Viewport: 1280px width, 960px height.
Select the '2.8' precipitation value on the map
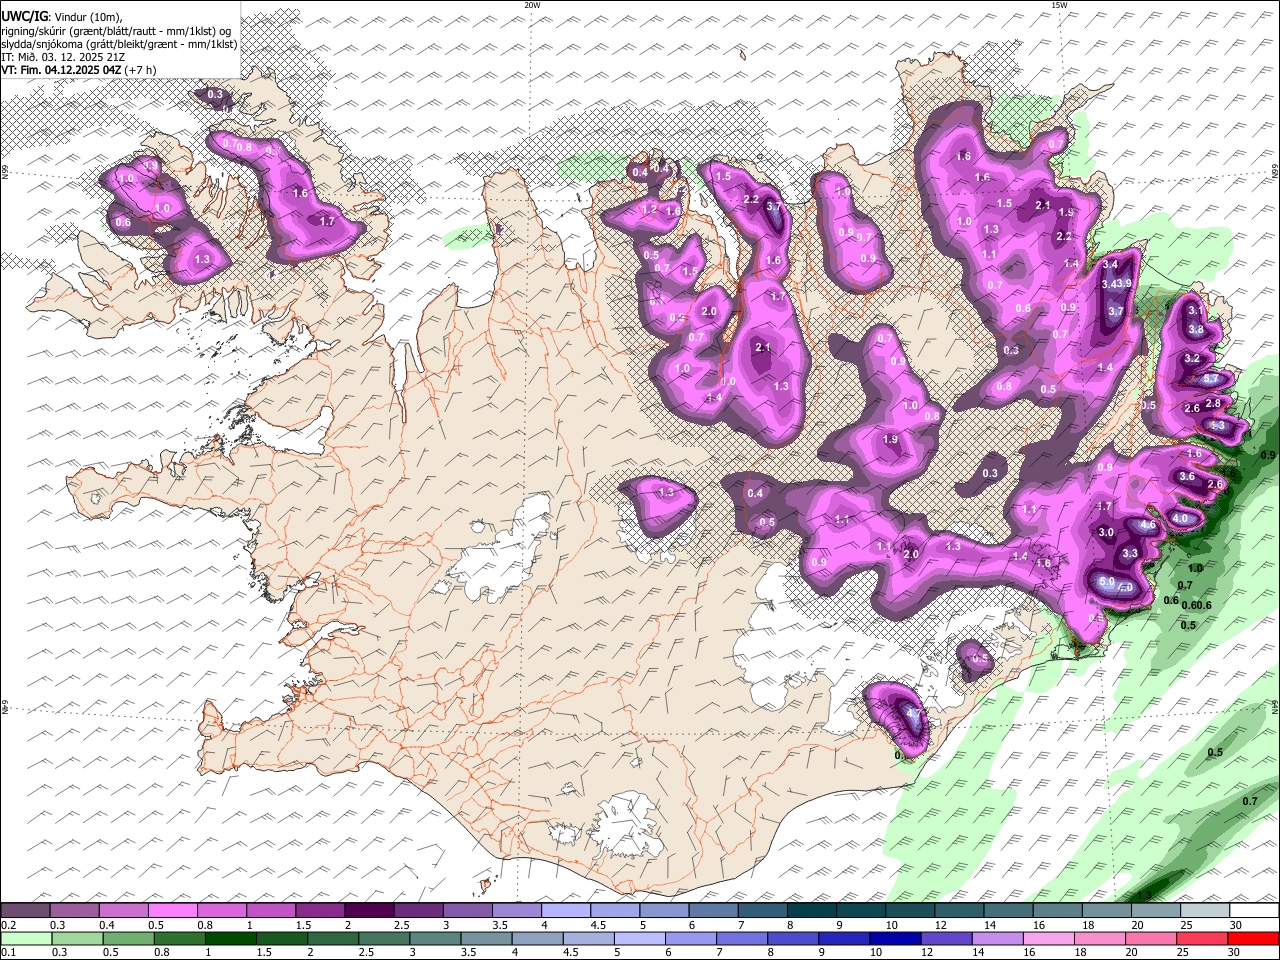coord(1214,403)
